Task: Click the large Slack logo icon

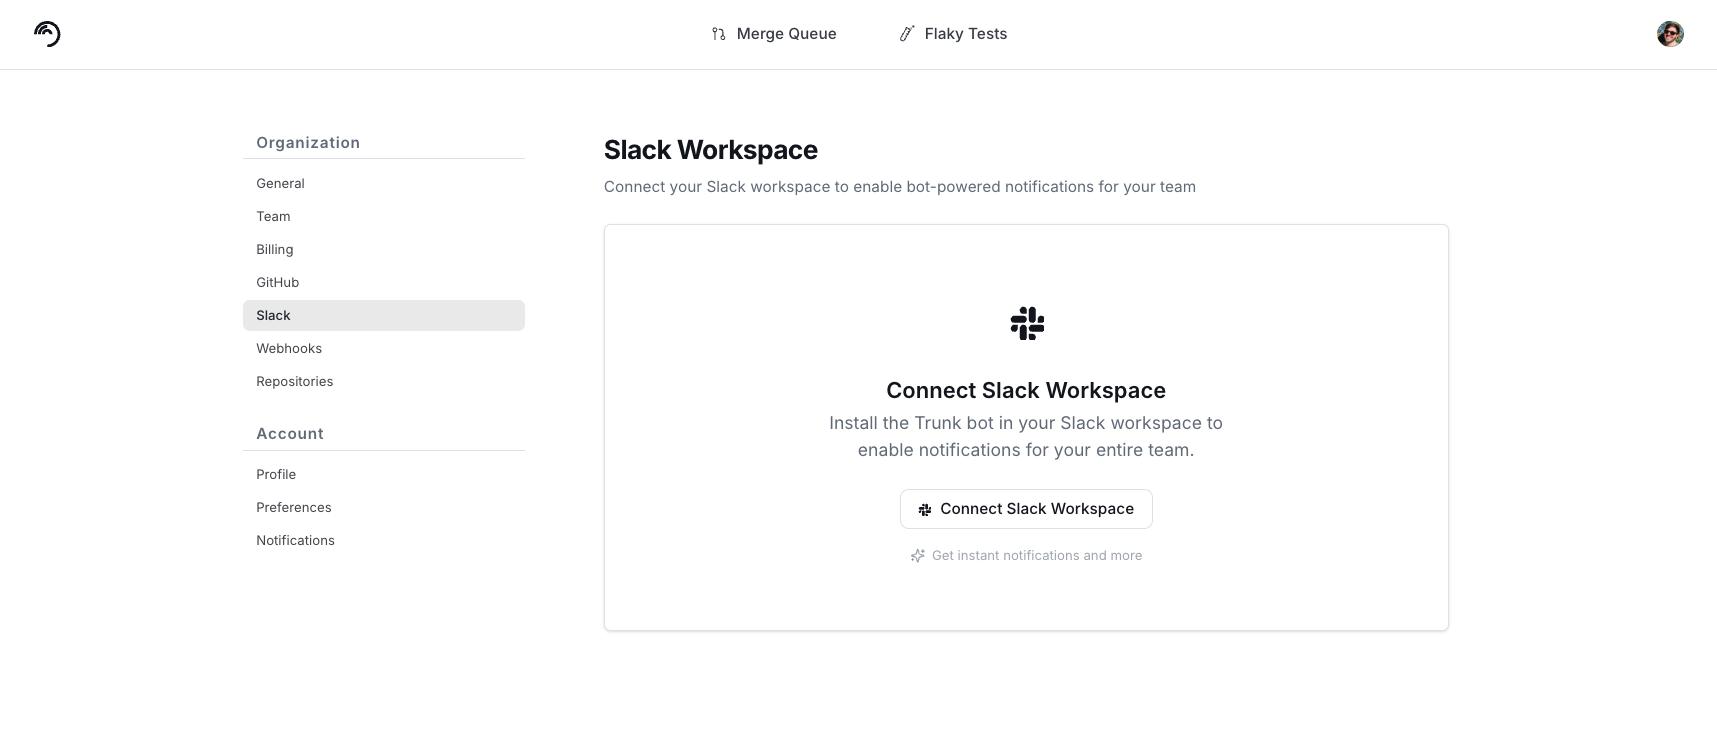Action: 1026,323
